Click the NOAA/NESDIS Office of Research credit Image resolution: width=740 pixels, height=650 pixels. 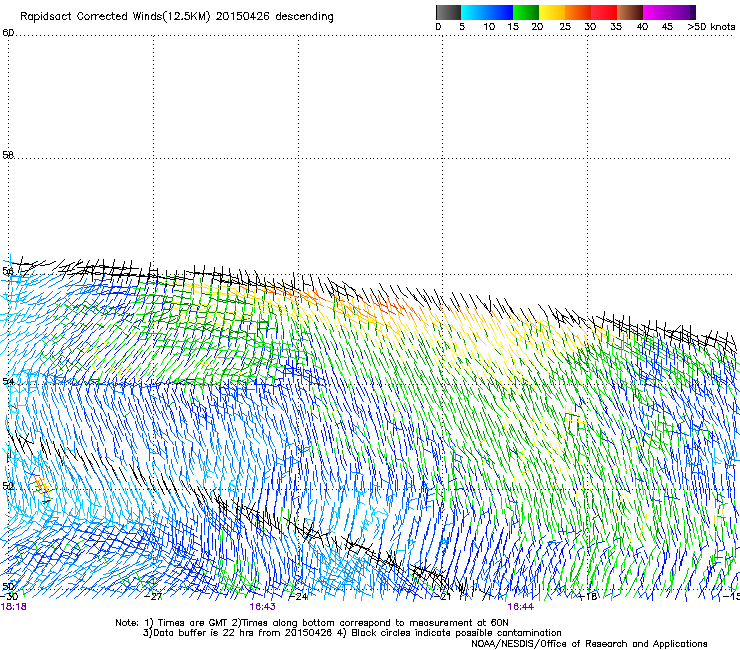589,644
